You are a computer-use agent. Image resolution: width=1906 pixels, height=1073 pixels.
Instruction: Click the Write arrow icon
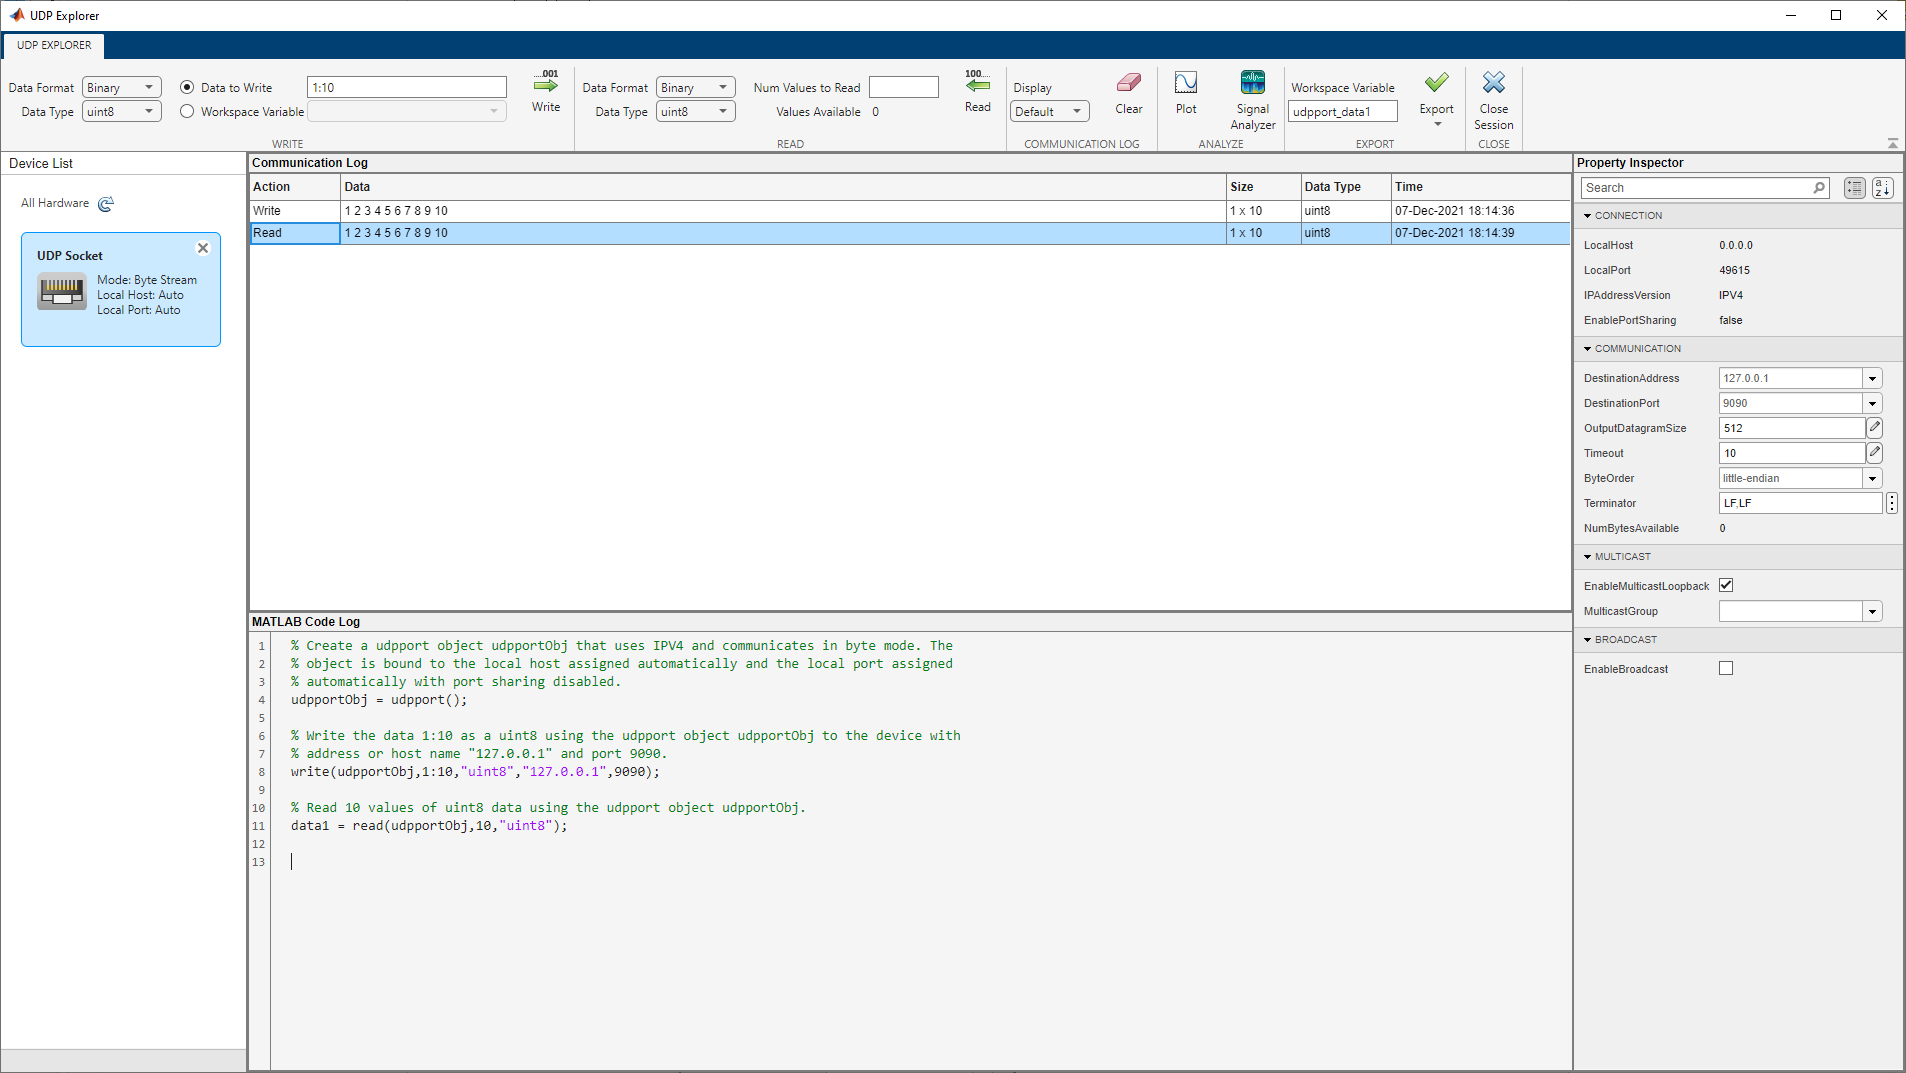(546, 86)
